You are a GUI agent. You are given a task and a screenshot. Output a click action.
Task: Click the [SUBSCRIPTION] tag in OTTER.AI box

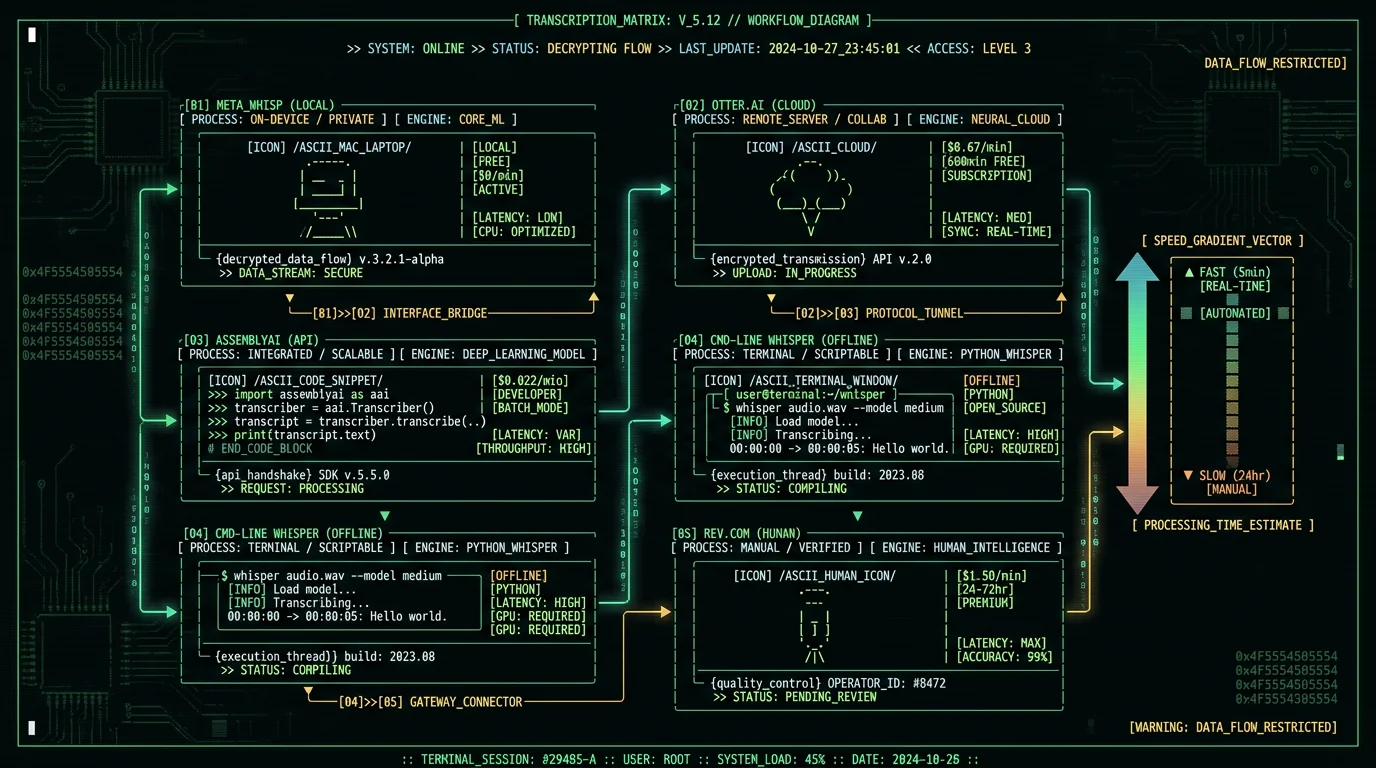click(987, 175)
